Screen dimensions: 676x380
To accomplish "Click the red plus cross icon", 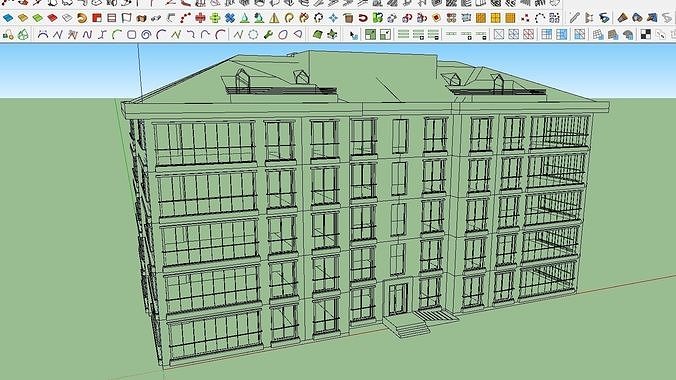I will (200, 18).
